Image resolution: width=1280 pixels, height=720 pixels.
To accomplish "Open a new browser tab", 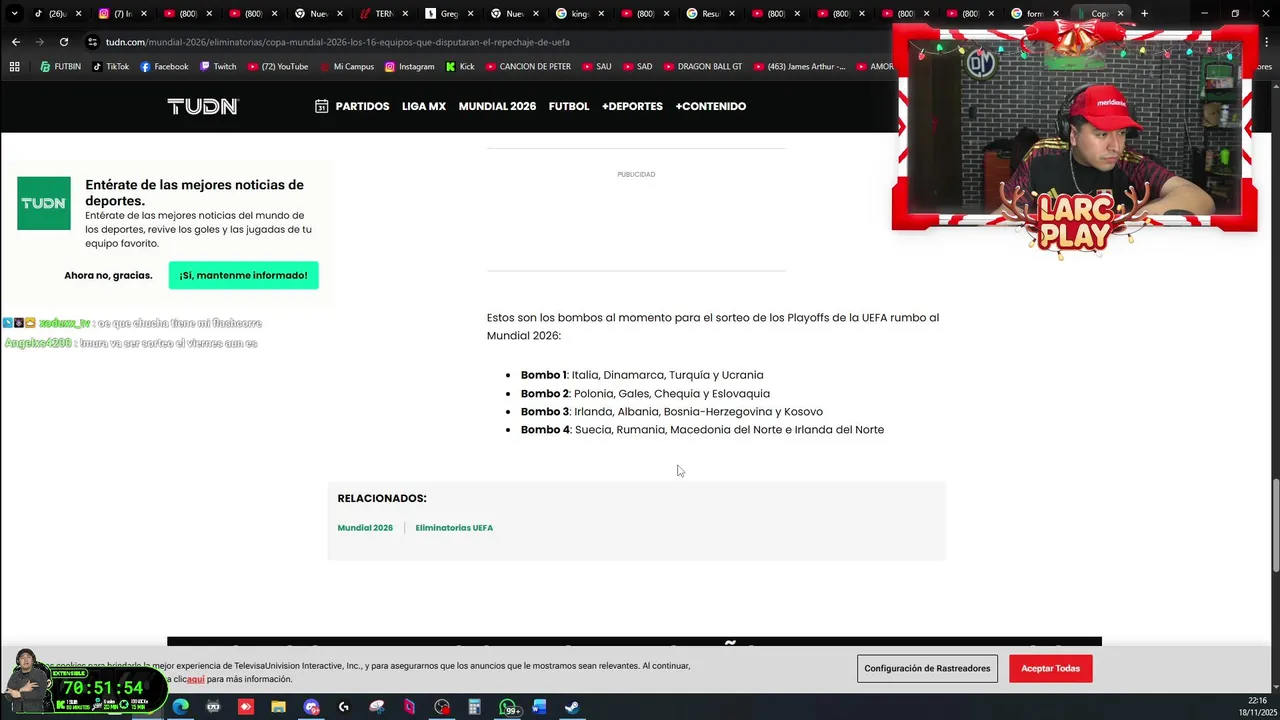I will pyautogui.click(x=1144, y=14).
